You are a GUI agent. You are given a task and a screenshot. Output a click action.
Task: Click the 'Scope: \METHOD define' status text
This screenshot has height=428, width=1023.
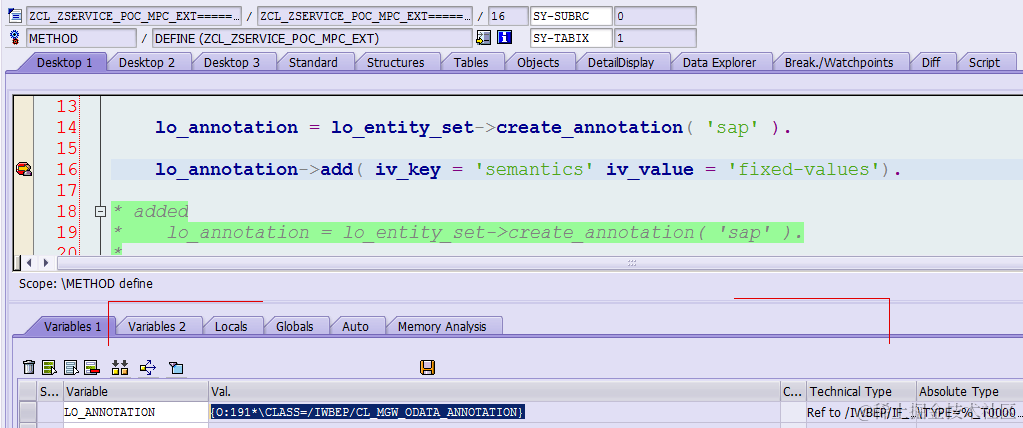pyautogui.click(x=86, y=284)
